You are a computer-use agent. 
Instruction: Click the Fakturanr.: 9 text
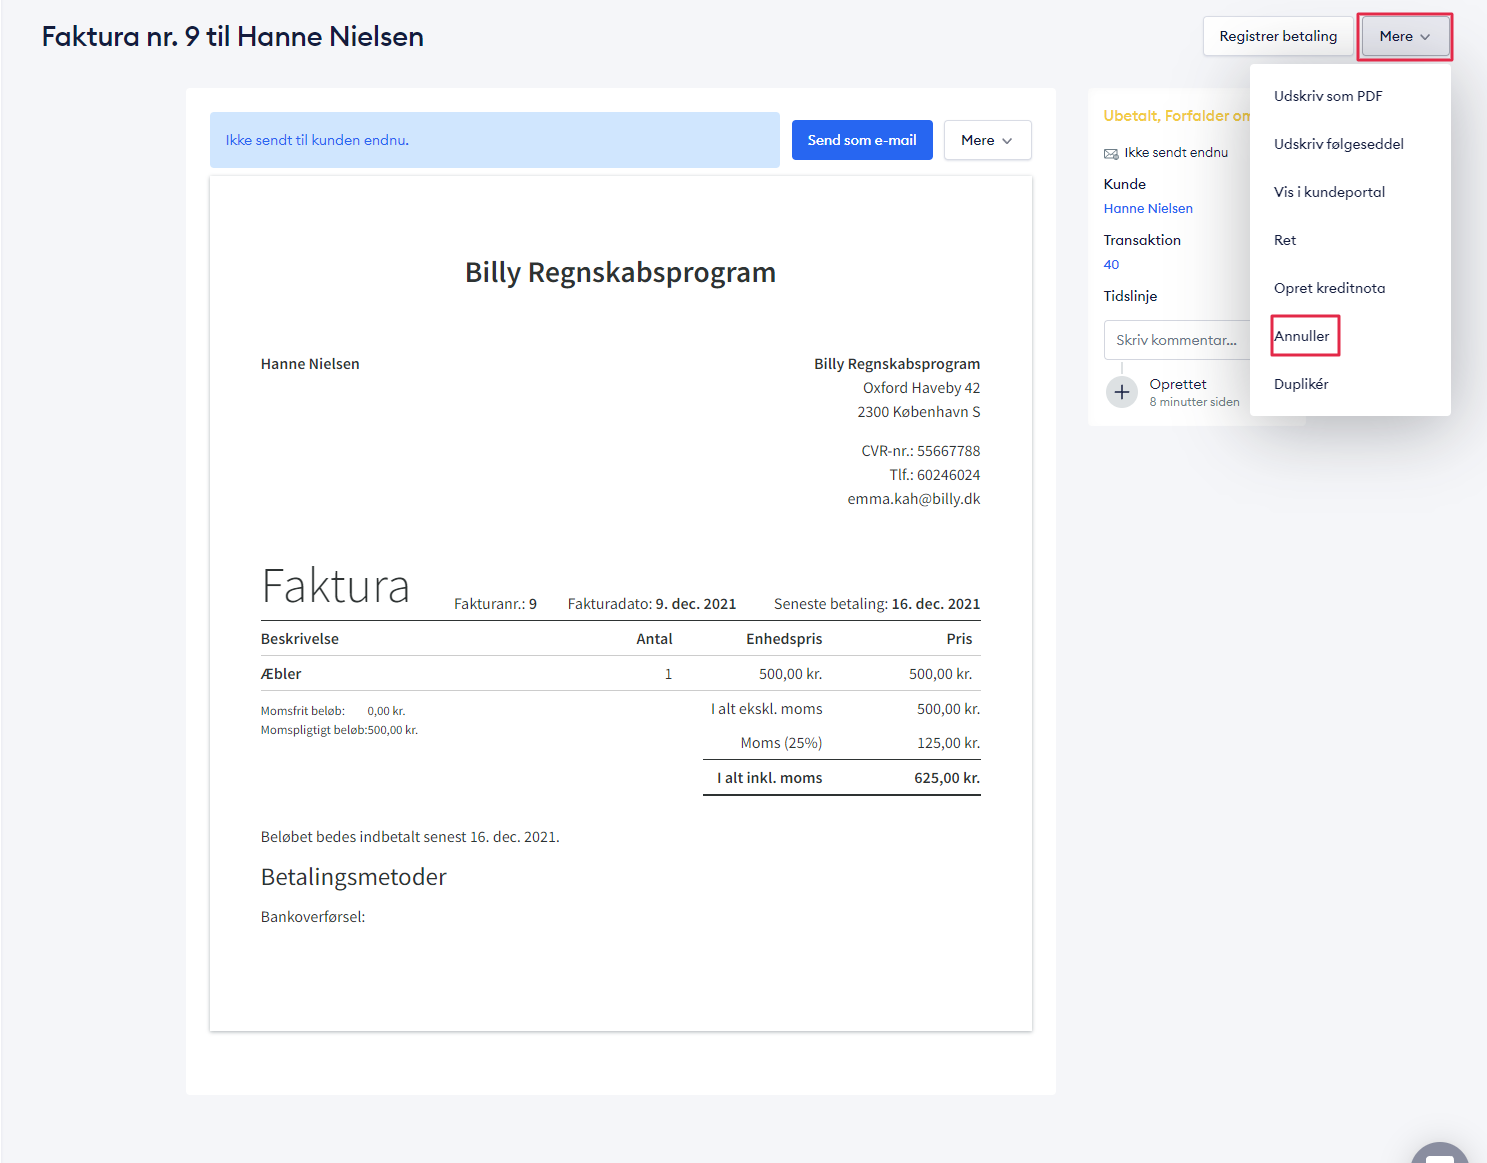tap(495, 604)
